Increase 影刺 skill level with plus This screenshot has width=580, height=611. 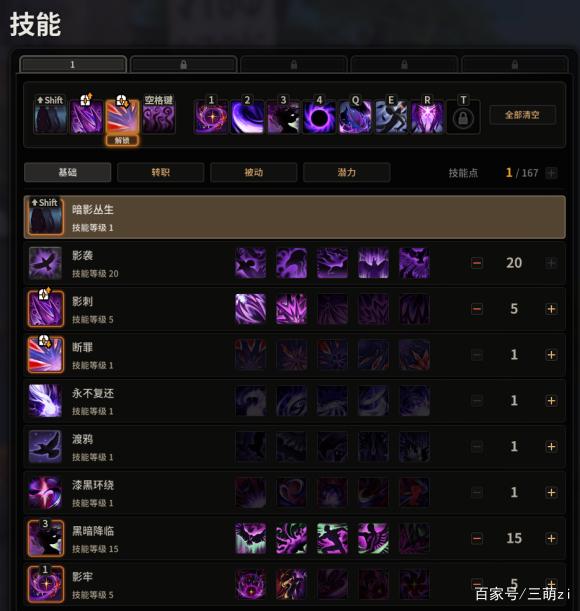pos(551,309)
